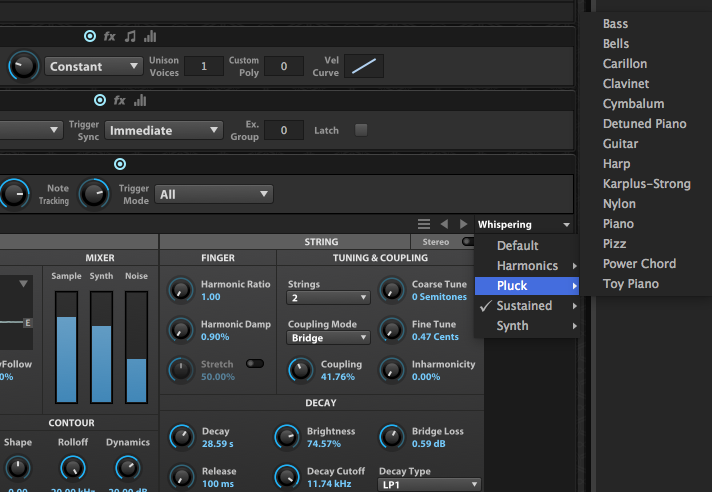
Task: Open the Strings count dropdown
Action: [x=328, y=298]
